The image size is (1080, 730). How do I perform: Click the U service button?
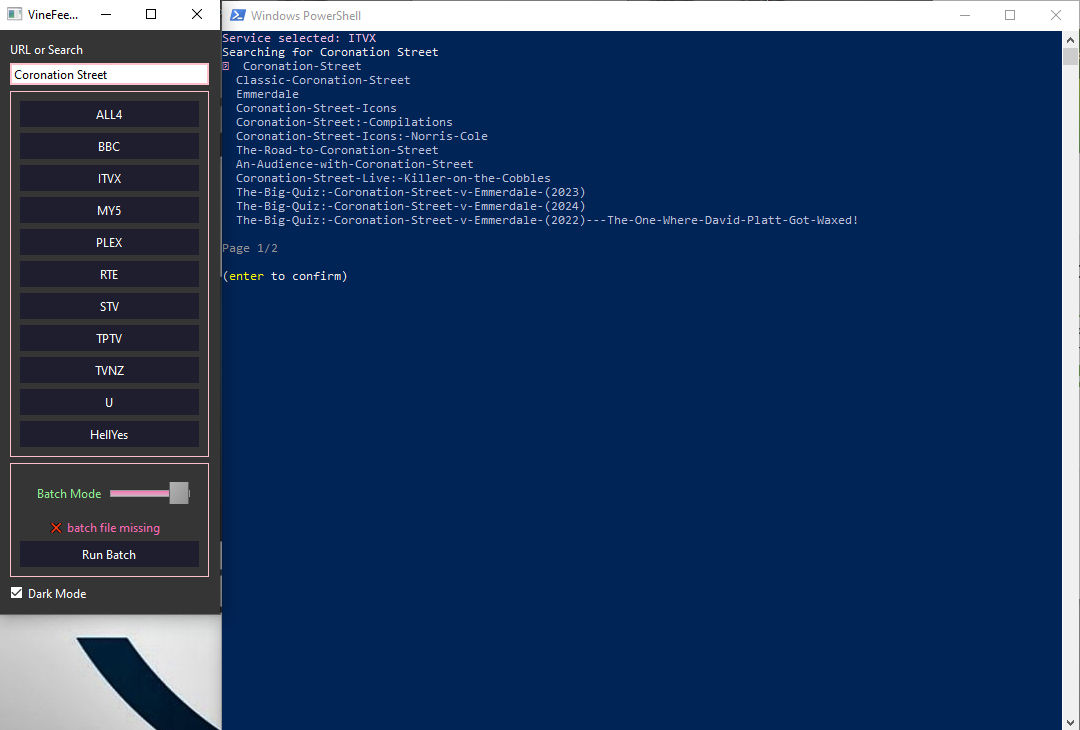click(109, 402)
